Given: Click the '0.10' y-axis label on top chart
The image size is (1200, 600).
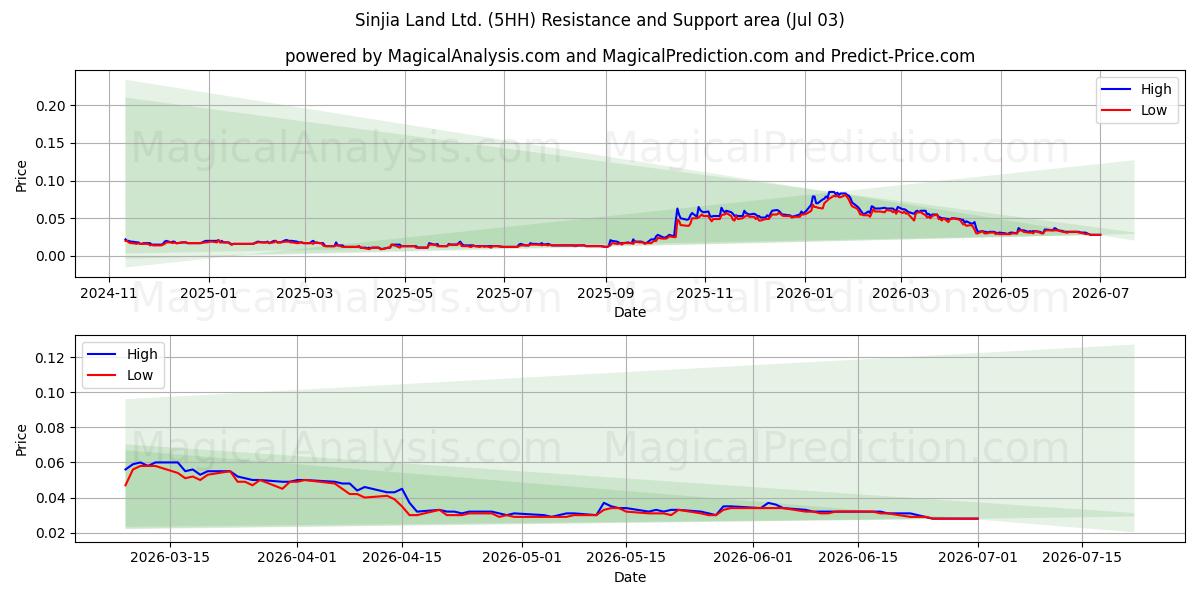Looking at the screenshot, I should point(51,181).
